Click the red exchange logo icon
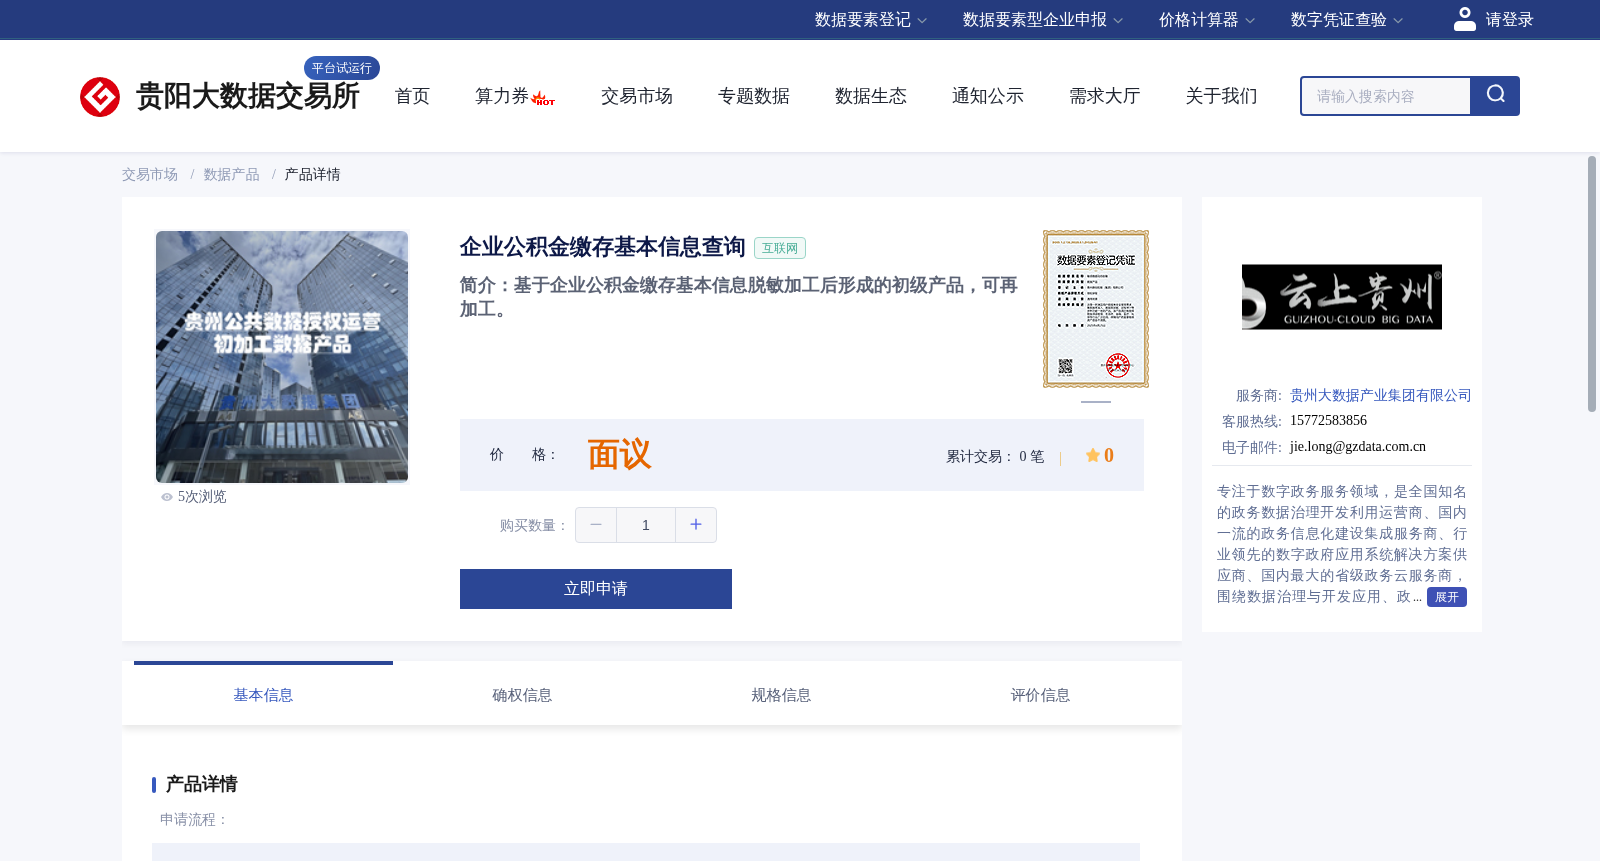1600x861 pixels. (x=100, y=97)
